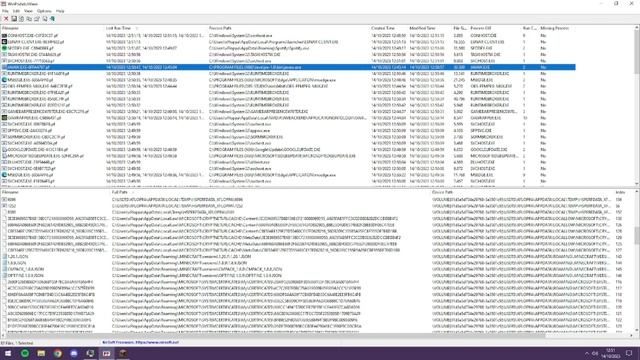The image size is (640, 360).
Task: Open the notification center icon
Action: pyautogui.click(x=629, y=353)
